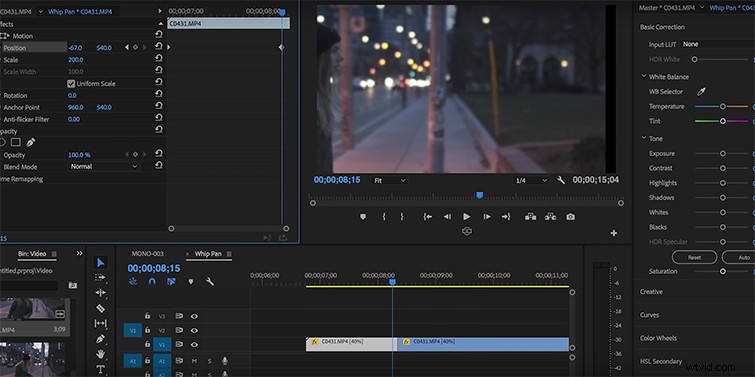
Task: Reset the Scale parameter
Action: point(158,58)
